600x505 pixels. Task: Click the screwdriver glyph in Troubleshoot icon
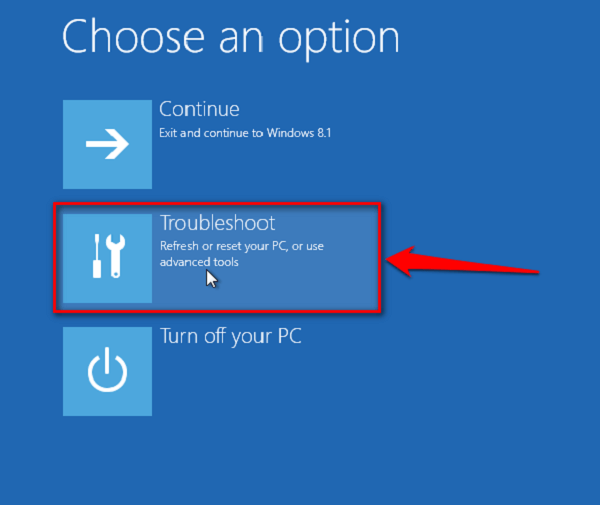pos(97,256)
